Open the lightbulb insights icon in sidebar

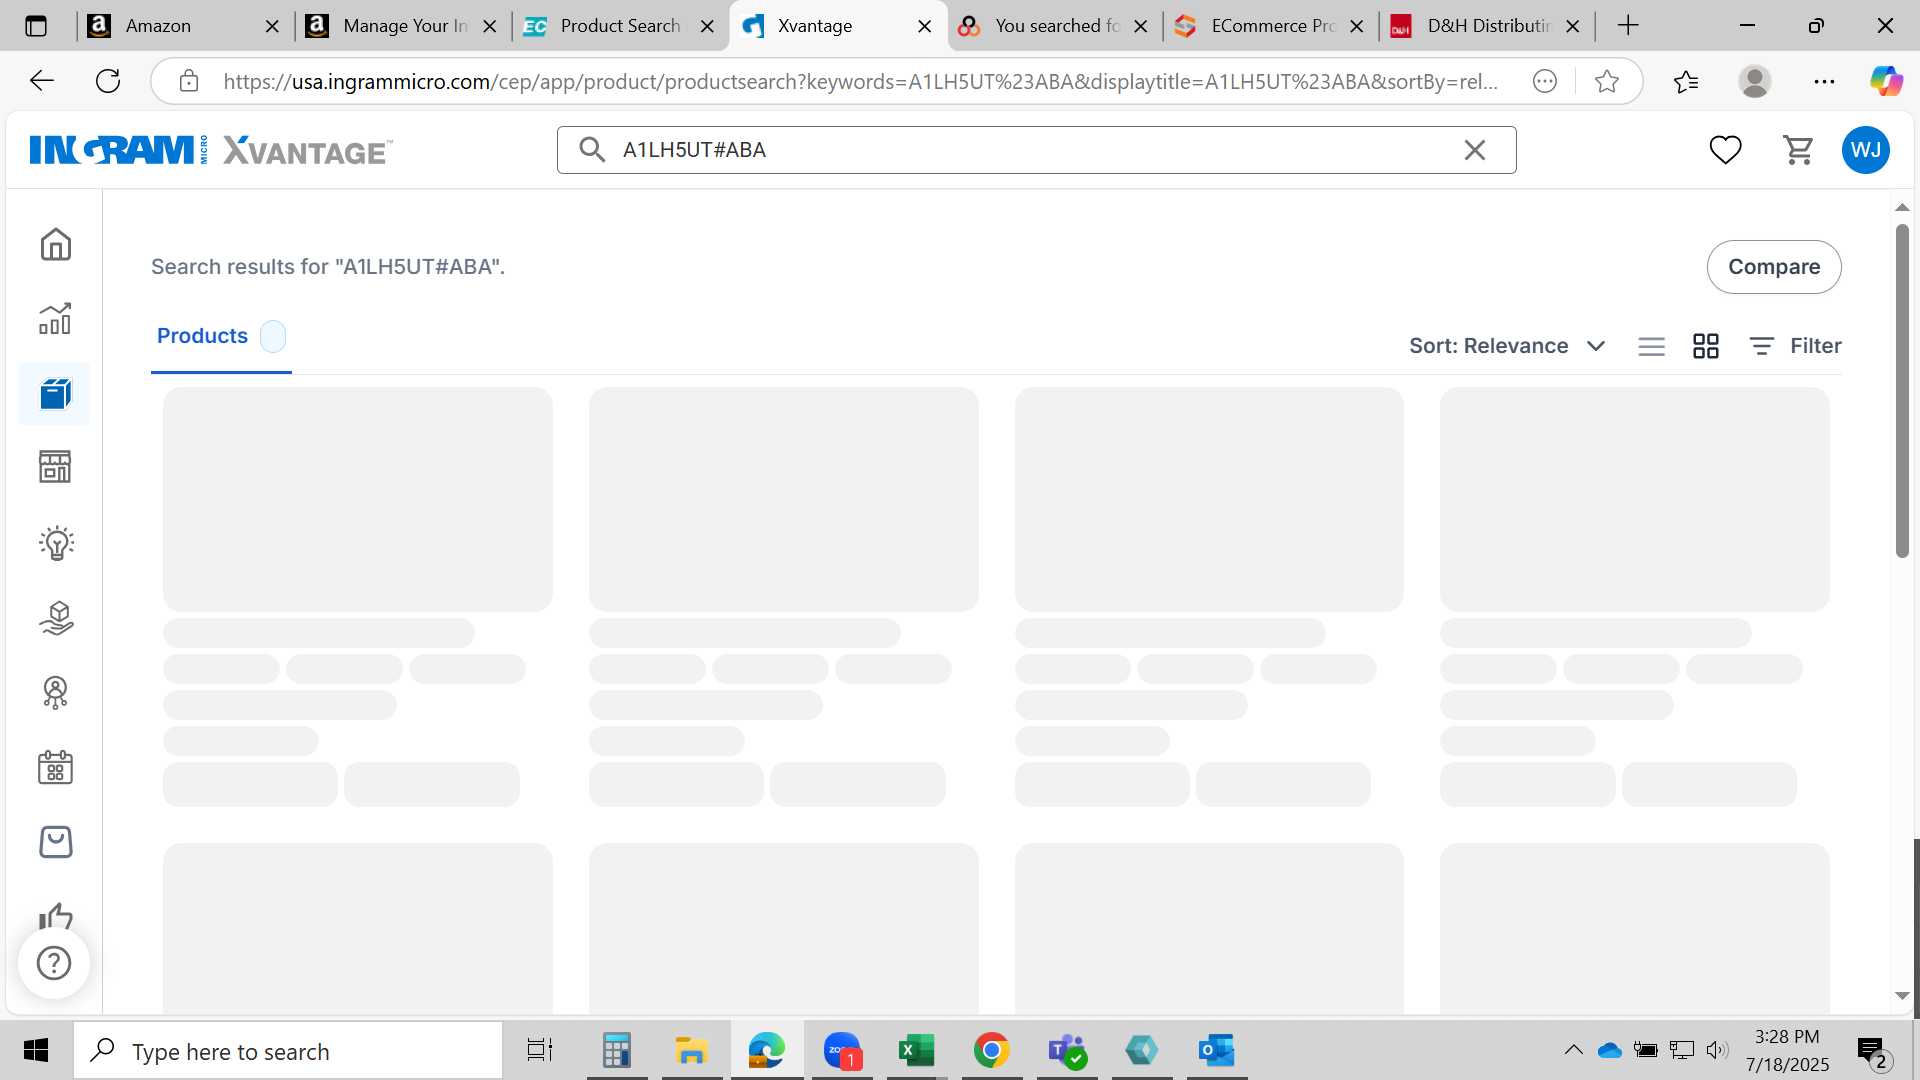click(x=55, y=543)
